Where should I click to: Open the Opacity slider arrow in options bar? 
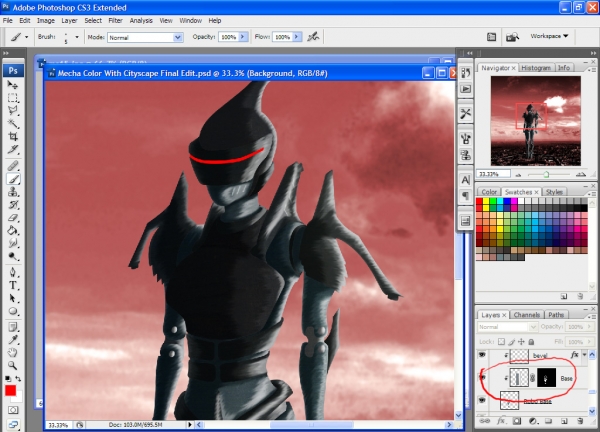coord(243,37)
